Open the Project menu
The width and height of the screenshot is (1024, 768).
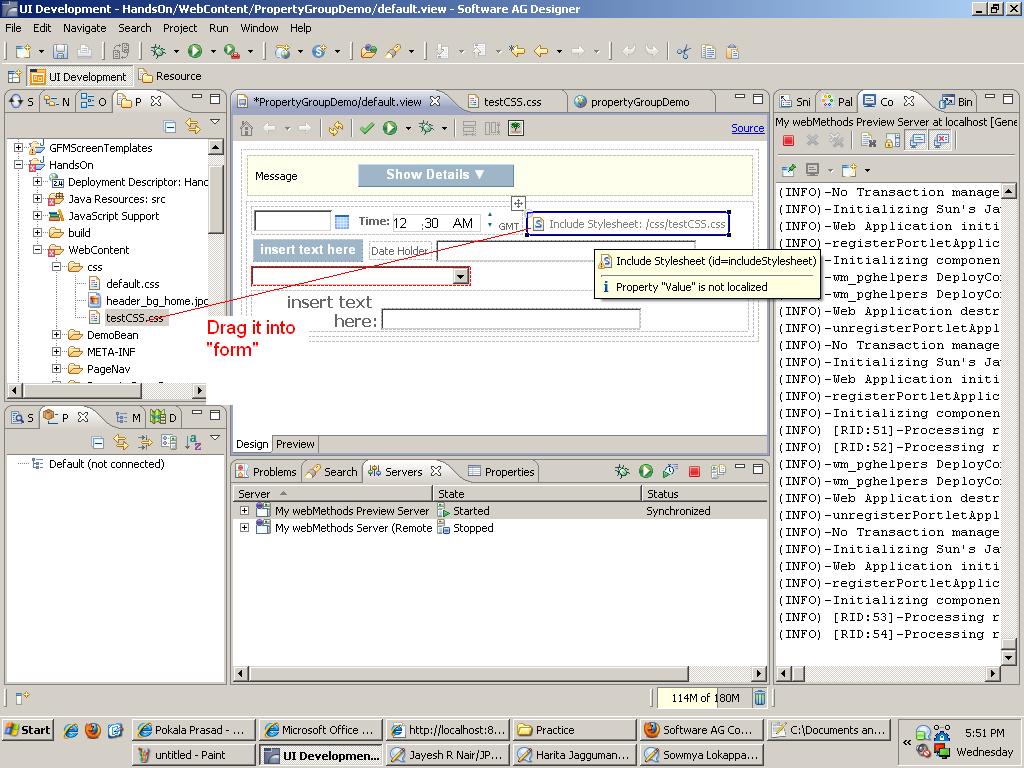[x=180, y=28]
